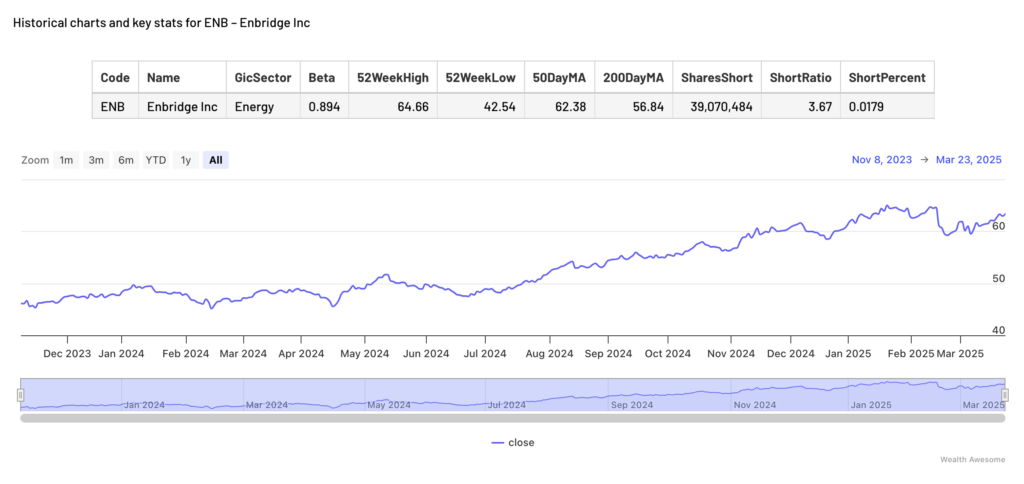Click the purple close legend line icon
This screenshot has height=484, width=1024.
coord(497,443)
